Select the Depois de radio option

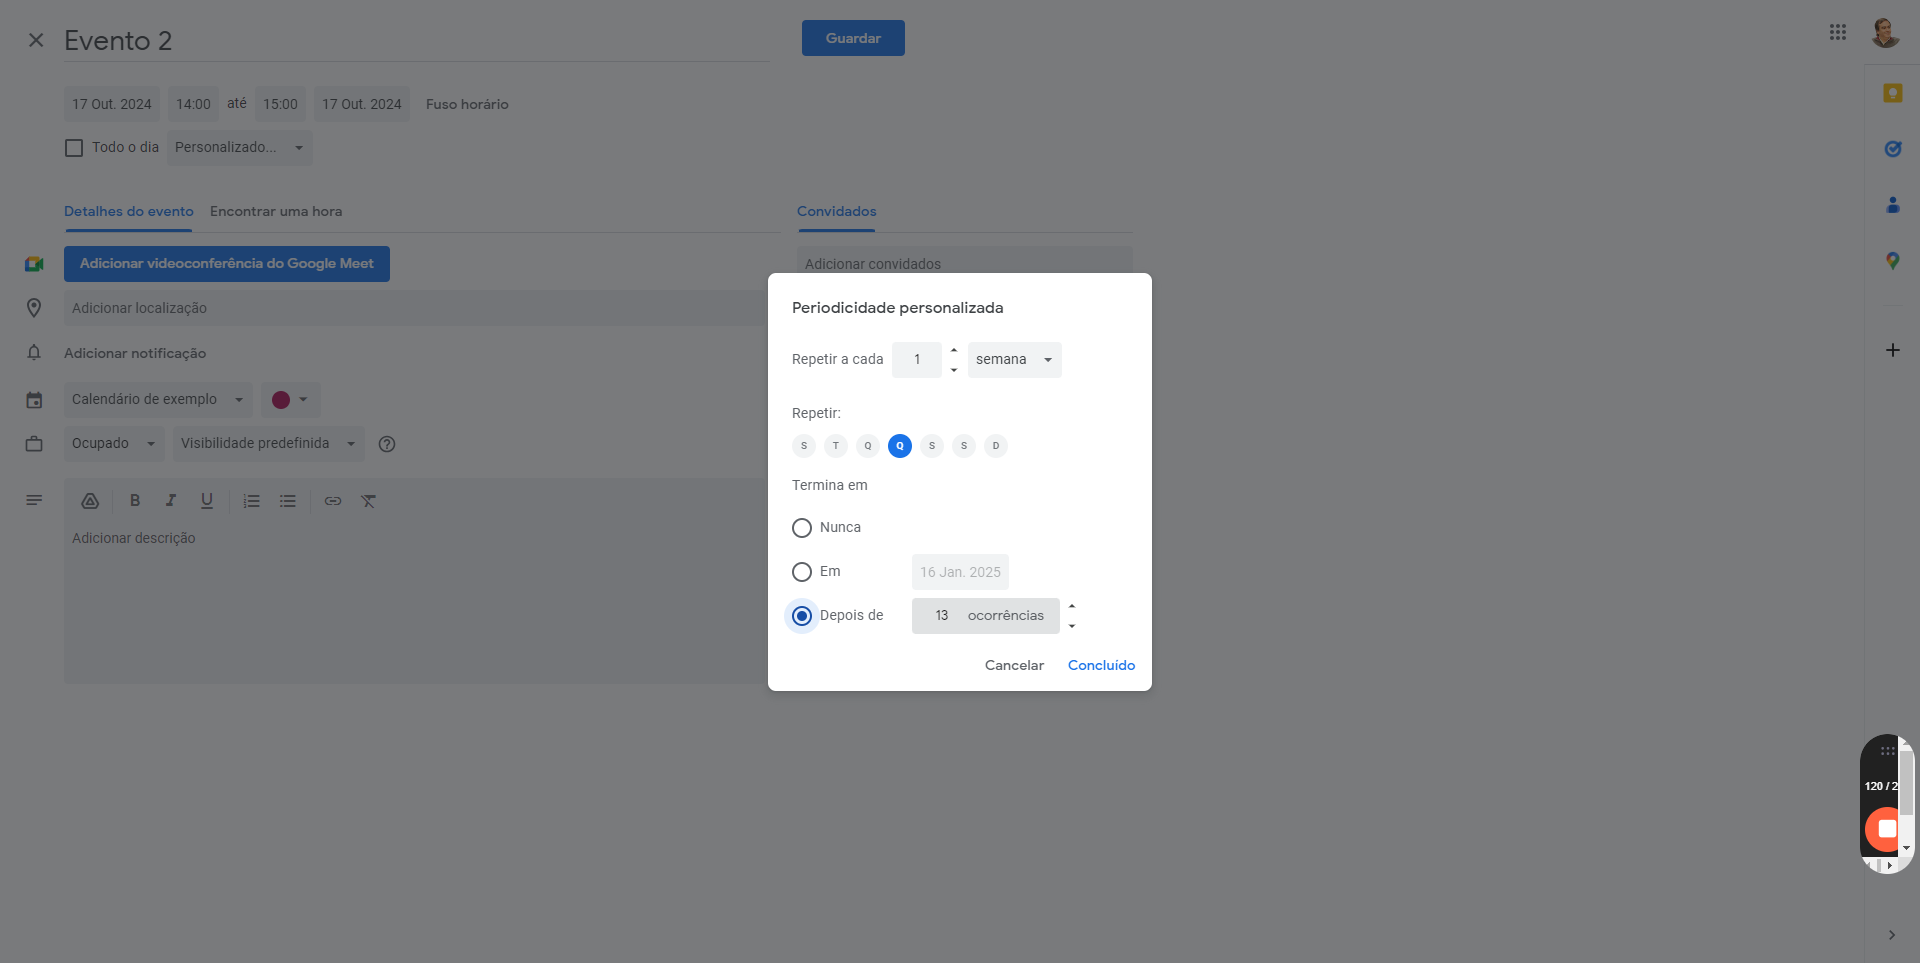pos(802,616)
